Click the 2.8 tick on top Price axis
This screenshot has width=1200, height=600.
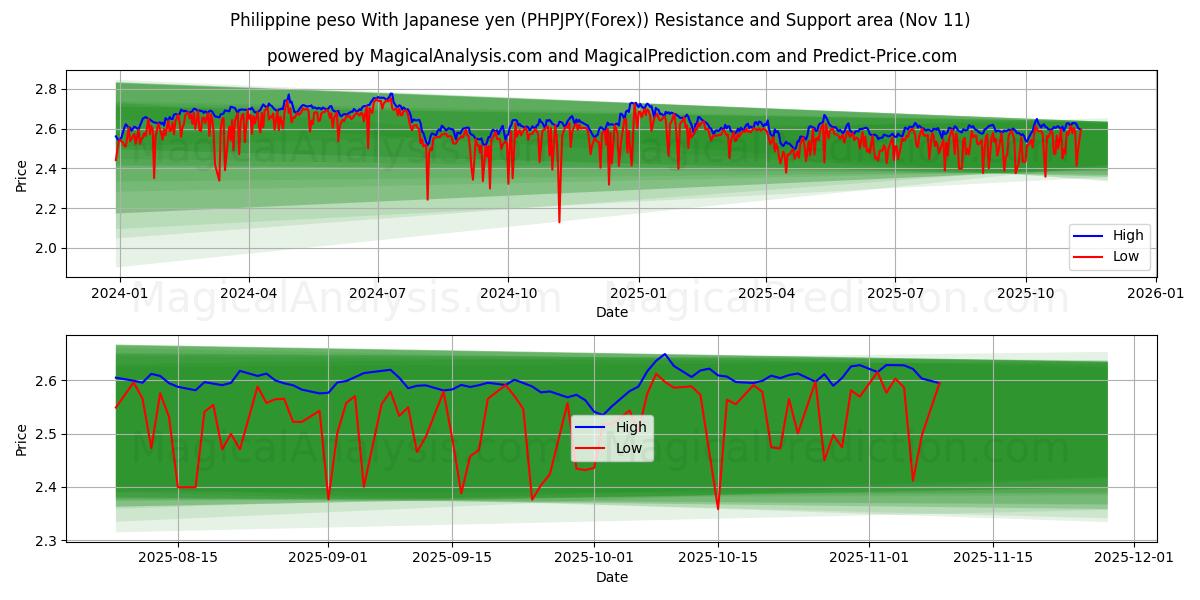pos(44,87)
